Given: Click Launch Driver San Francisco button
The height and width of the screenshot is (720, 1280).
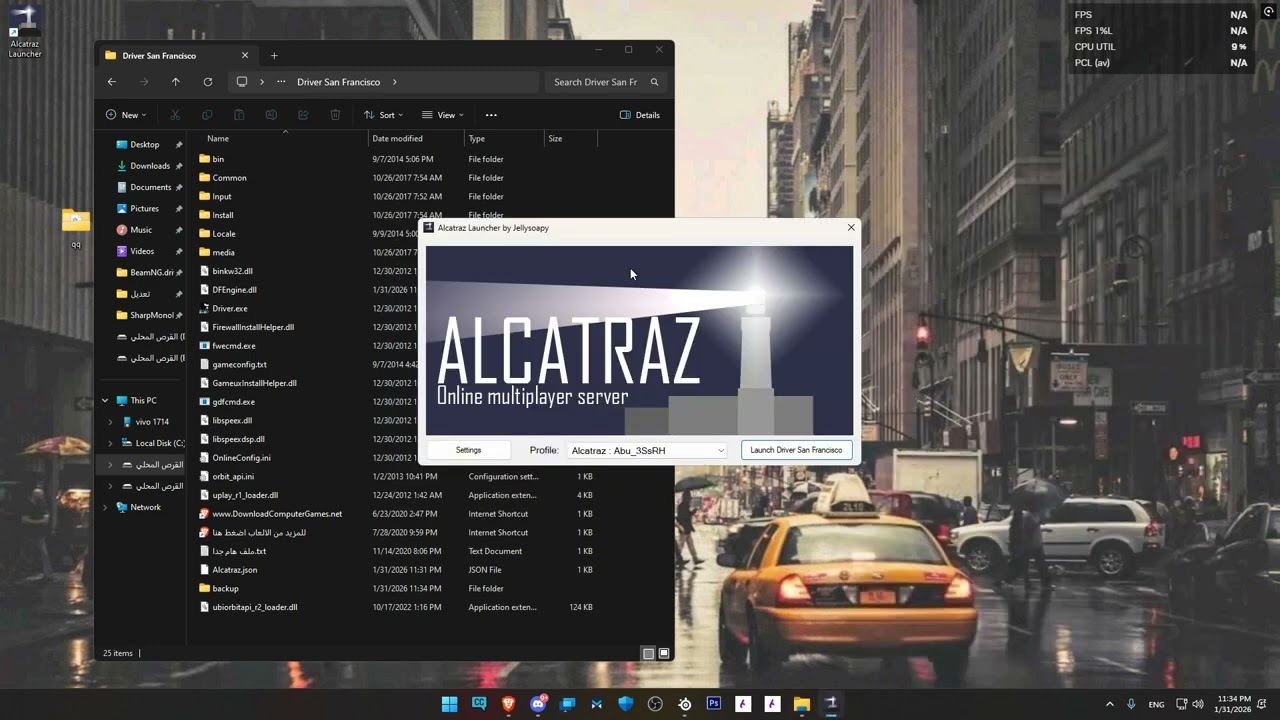Looking at the screenshot, I should [796, 450].
